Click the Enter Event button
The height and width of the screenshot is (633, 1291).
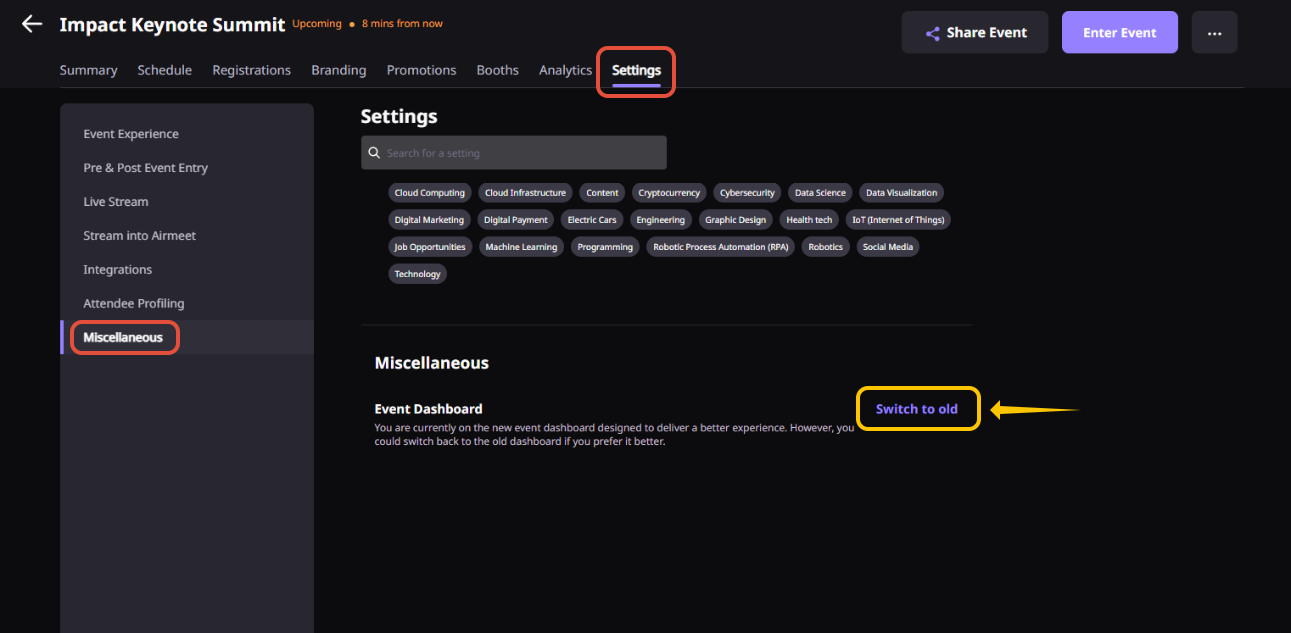pos(1119,33)
